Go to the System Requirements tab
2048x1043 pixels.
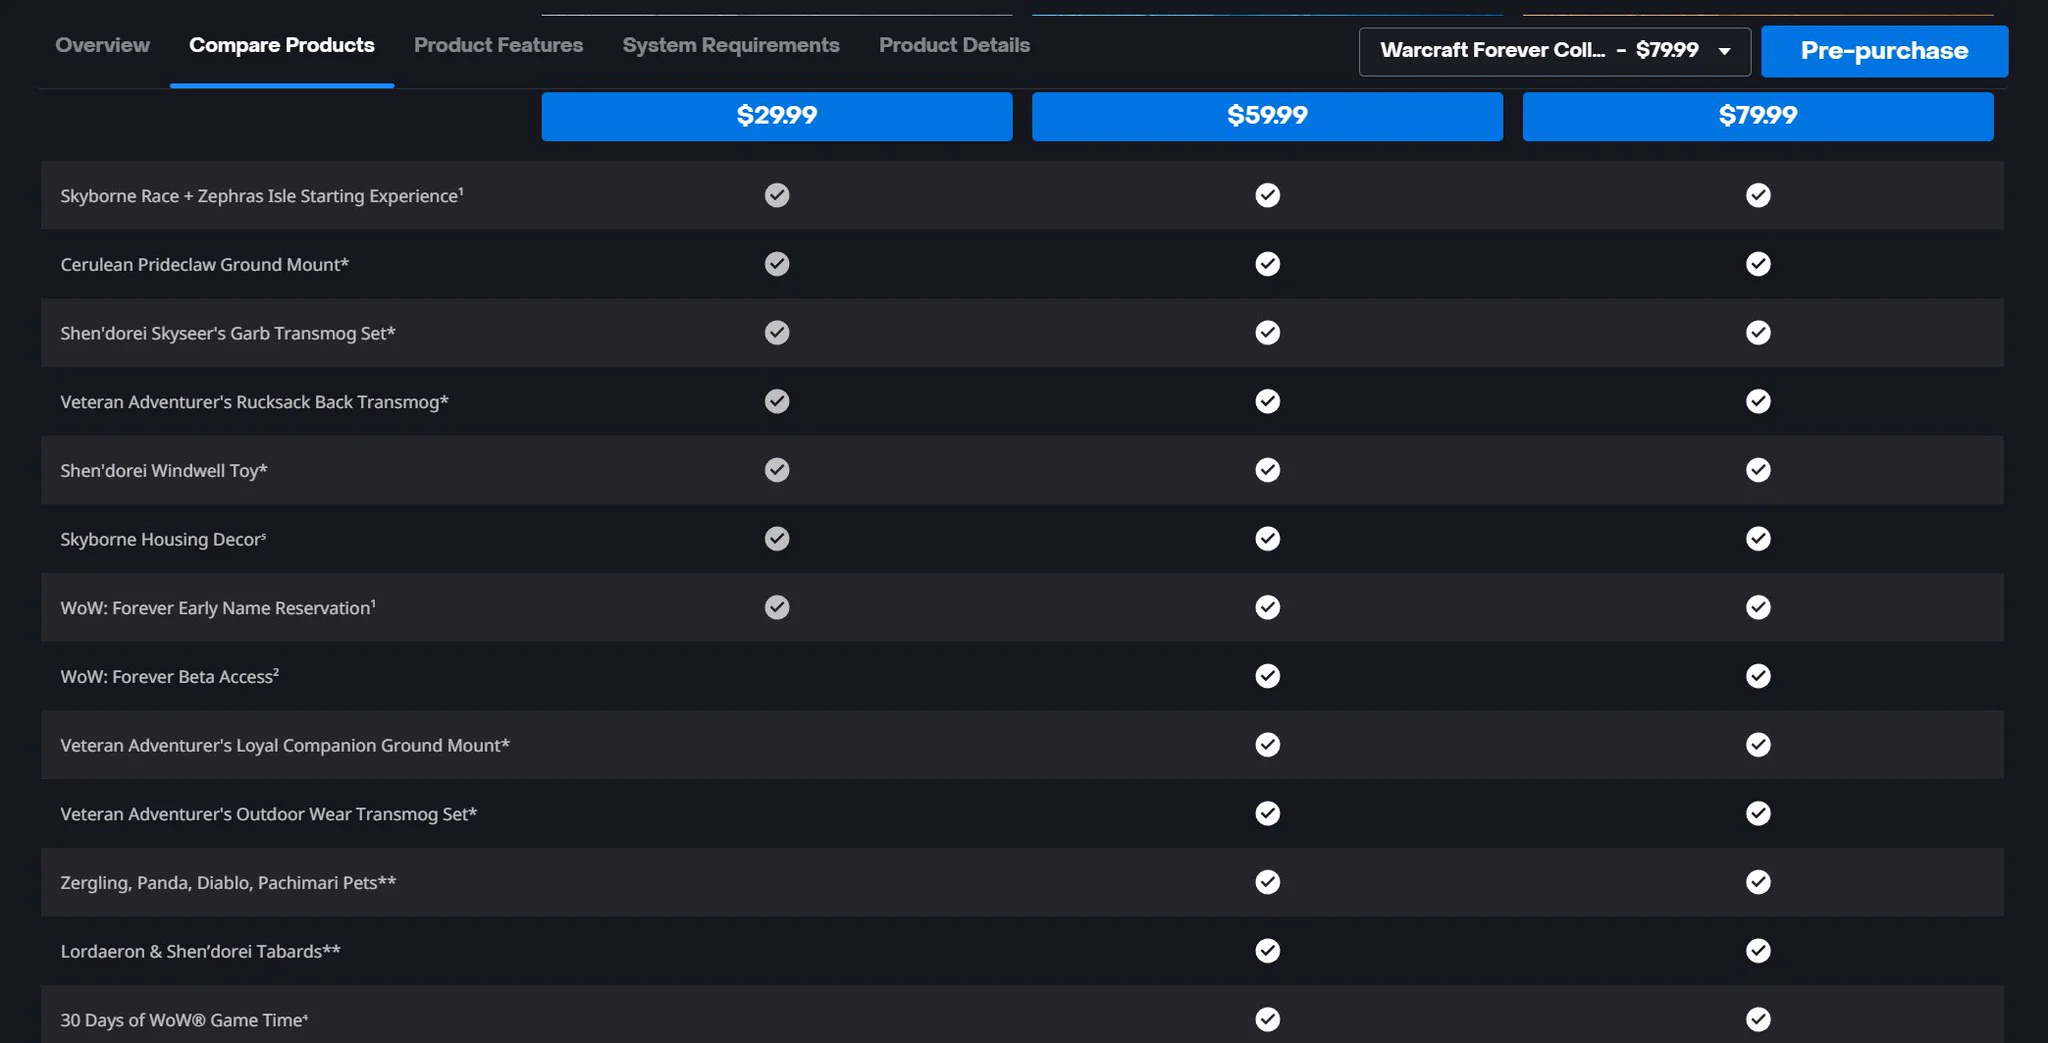[731, 45]
